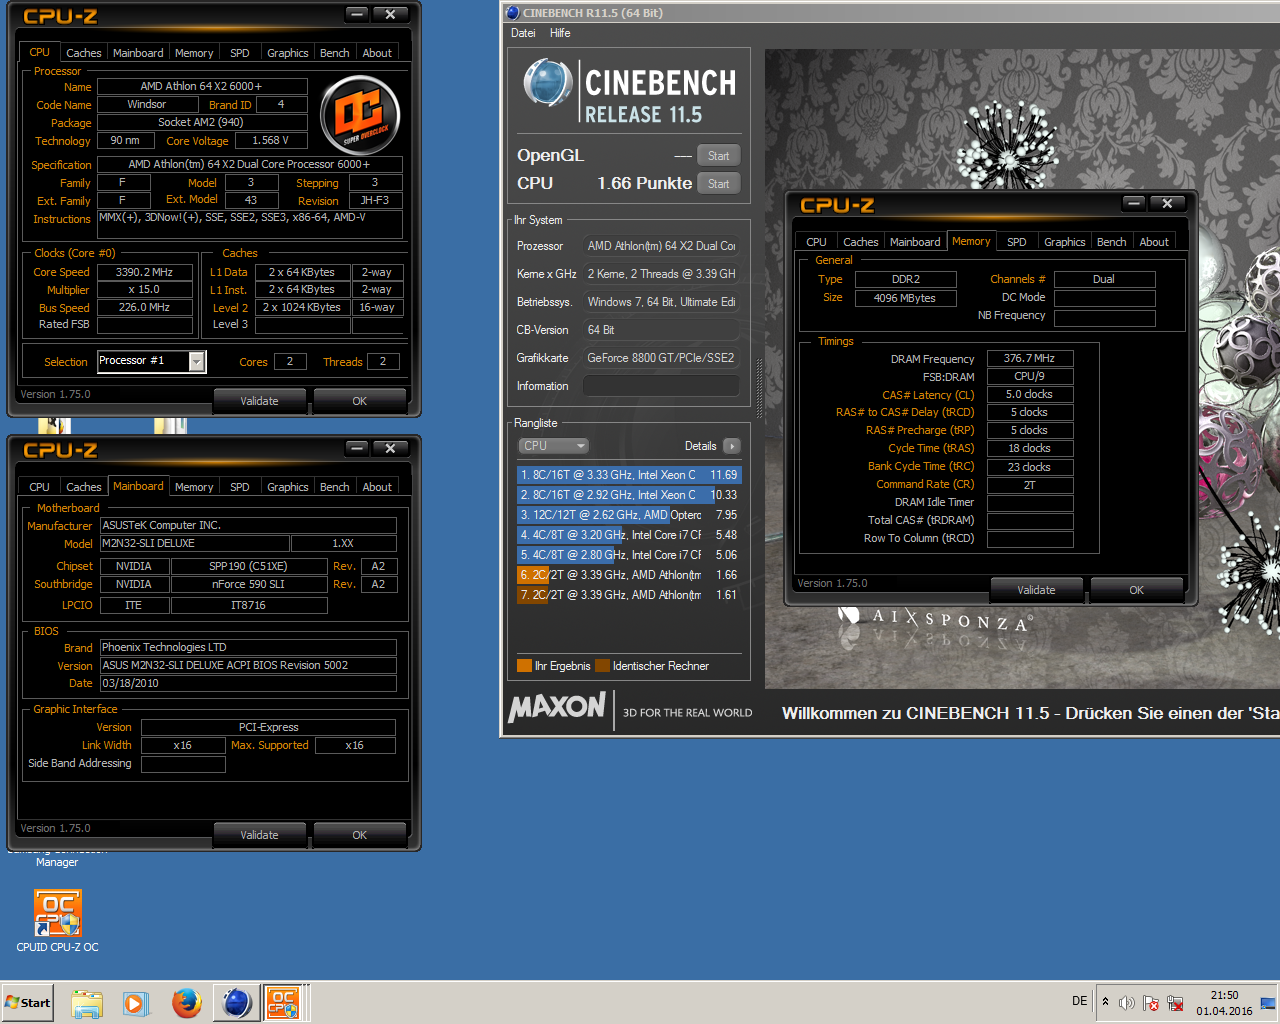Viewport: 1280px width, 1024px height.
Task: Click the DE language indicator
Action: pos(1080,1001)
